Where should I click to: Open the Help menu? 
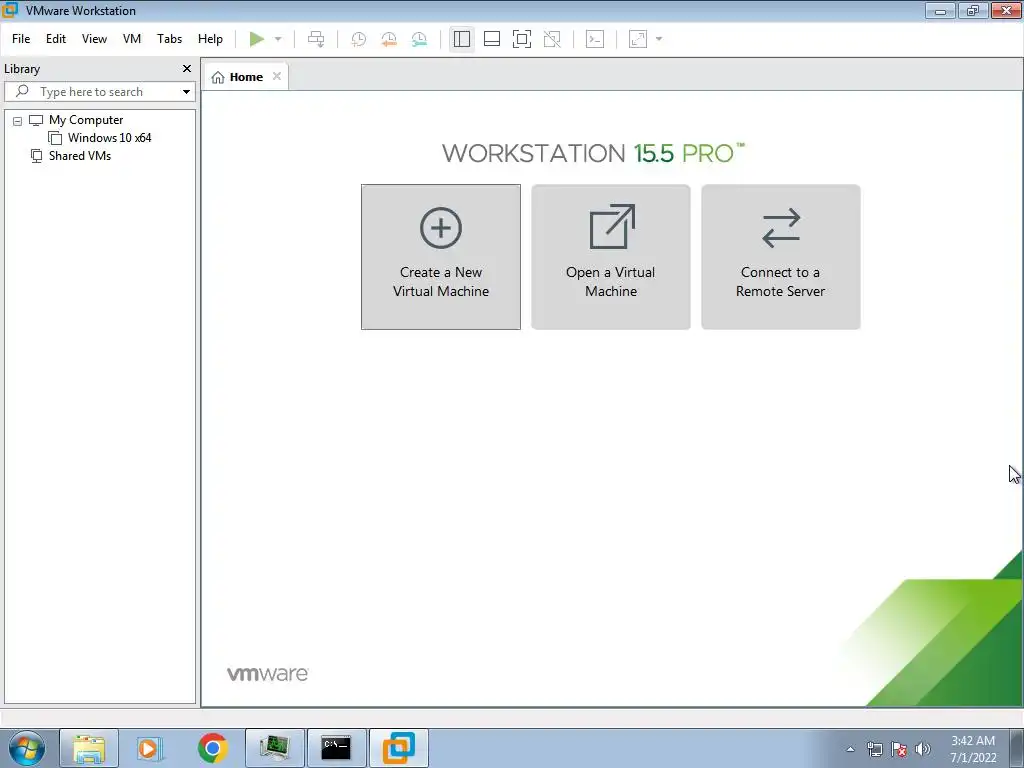tap(210, 39)
